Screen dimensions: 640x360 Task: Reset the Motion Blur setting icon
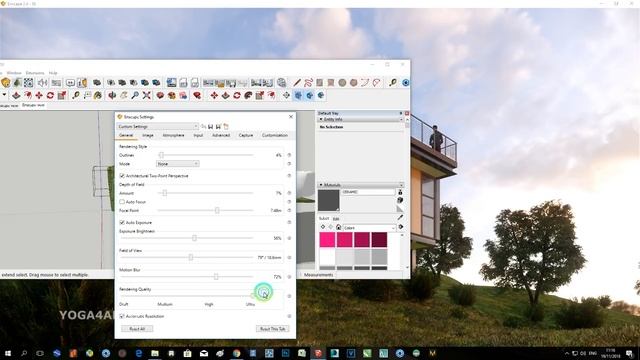pyautogui.click(x=289, y=277)
